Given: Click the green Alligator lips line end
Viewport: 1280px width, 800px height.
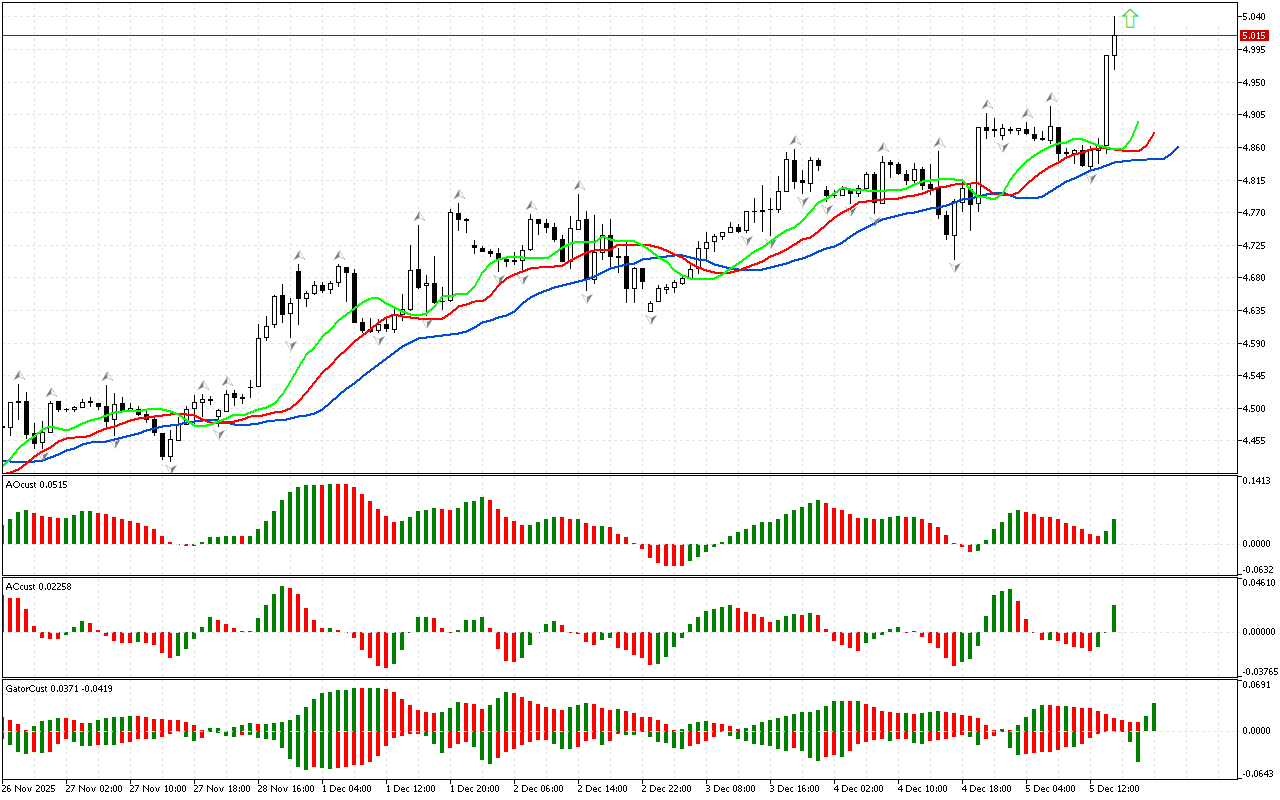Looking at the screenshot, I should [x=1138, y=122].
